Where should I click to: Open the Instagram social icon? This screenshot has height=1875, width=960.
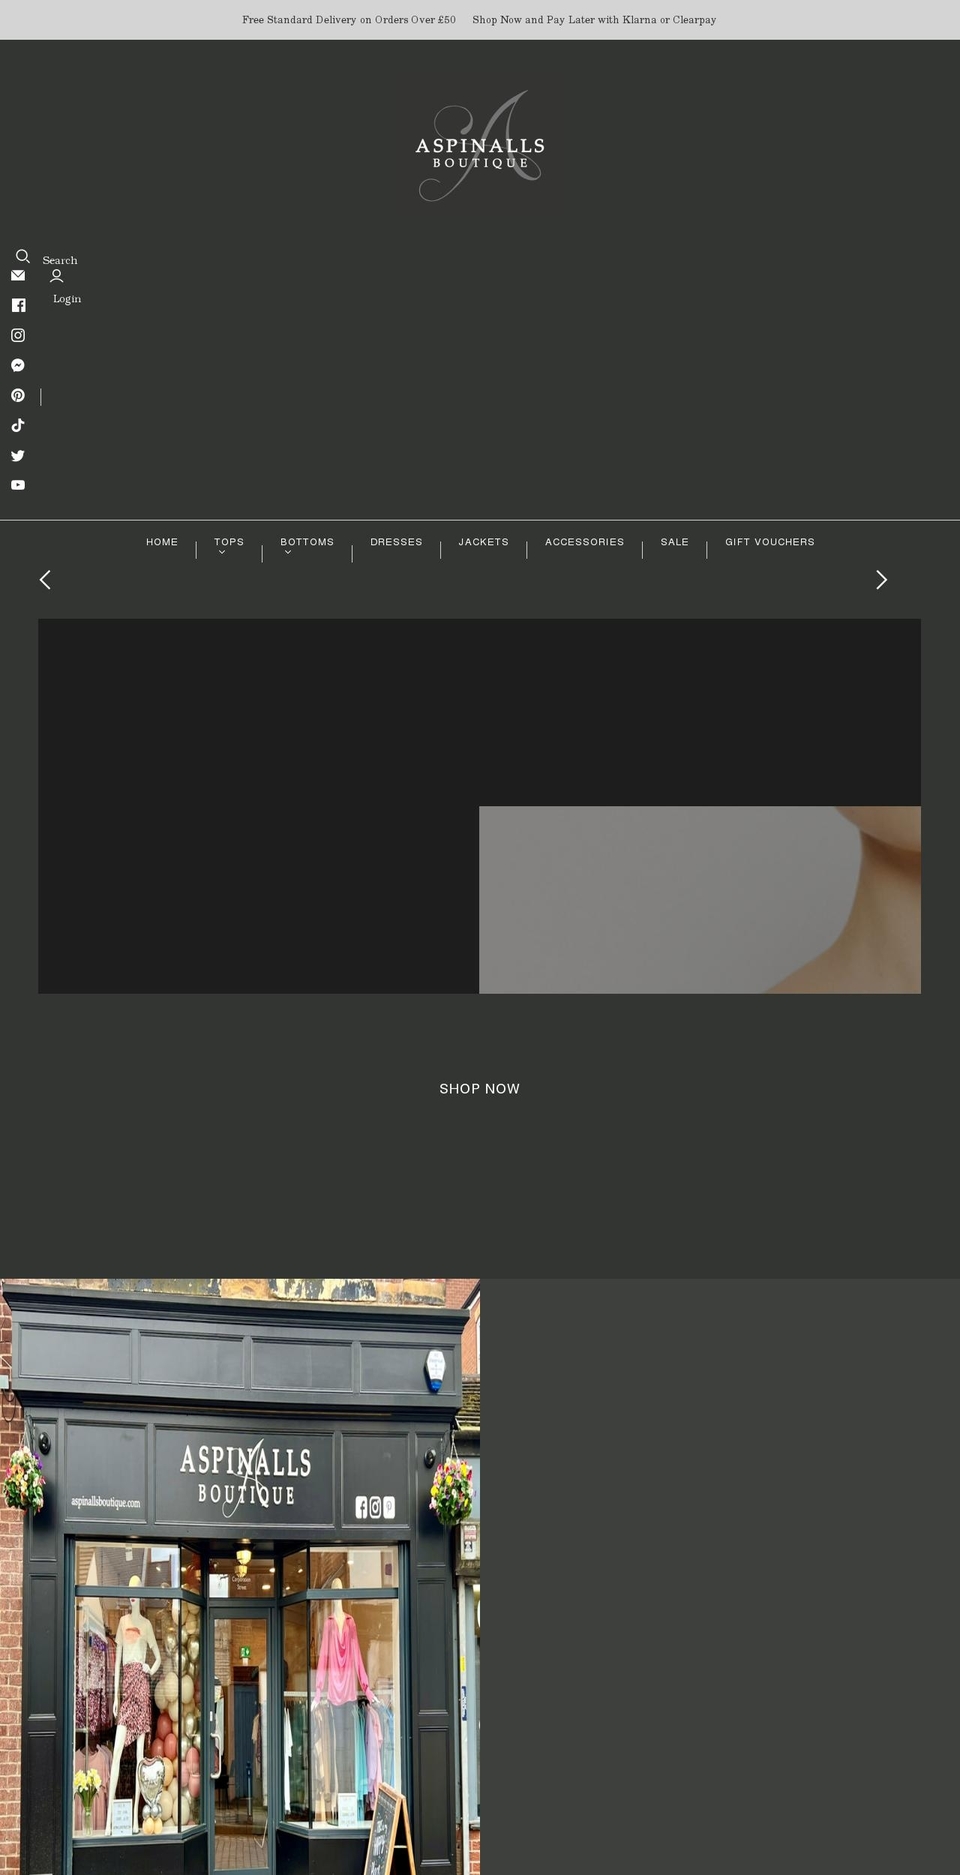(x=18, y=335)
